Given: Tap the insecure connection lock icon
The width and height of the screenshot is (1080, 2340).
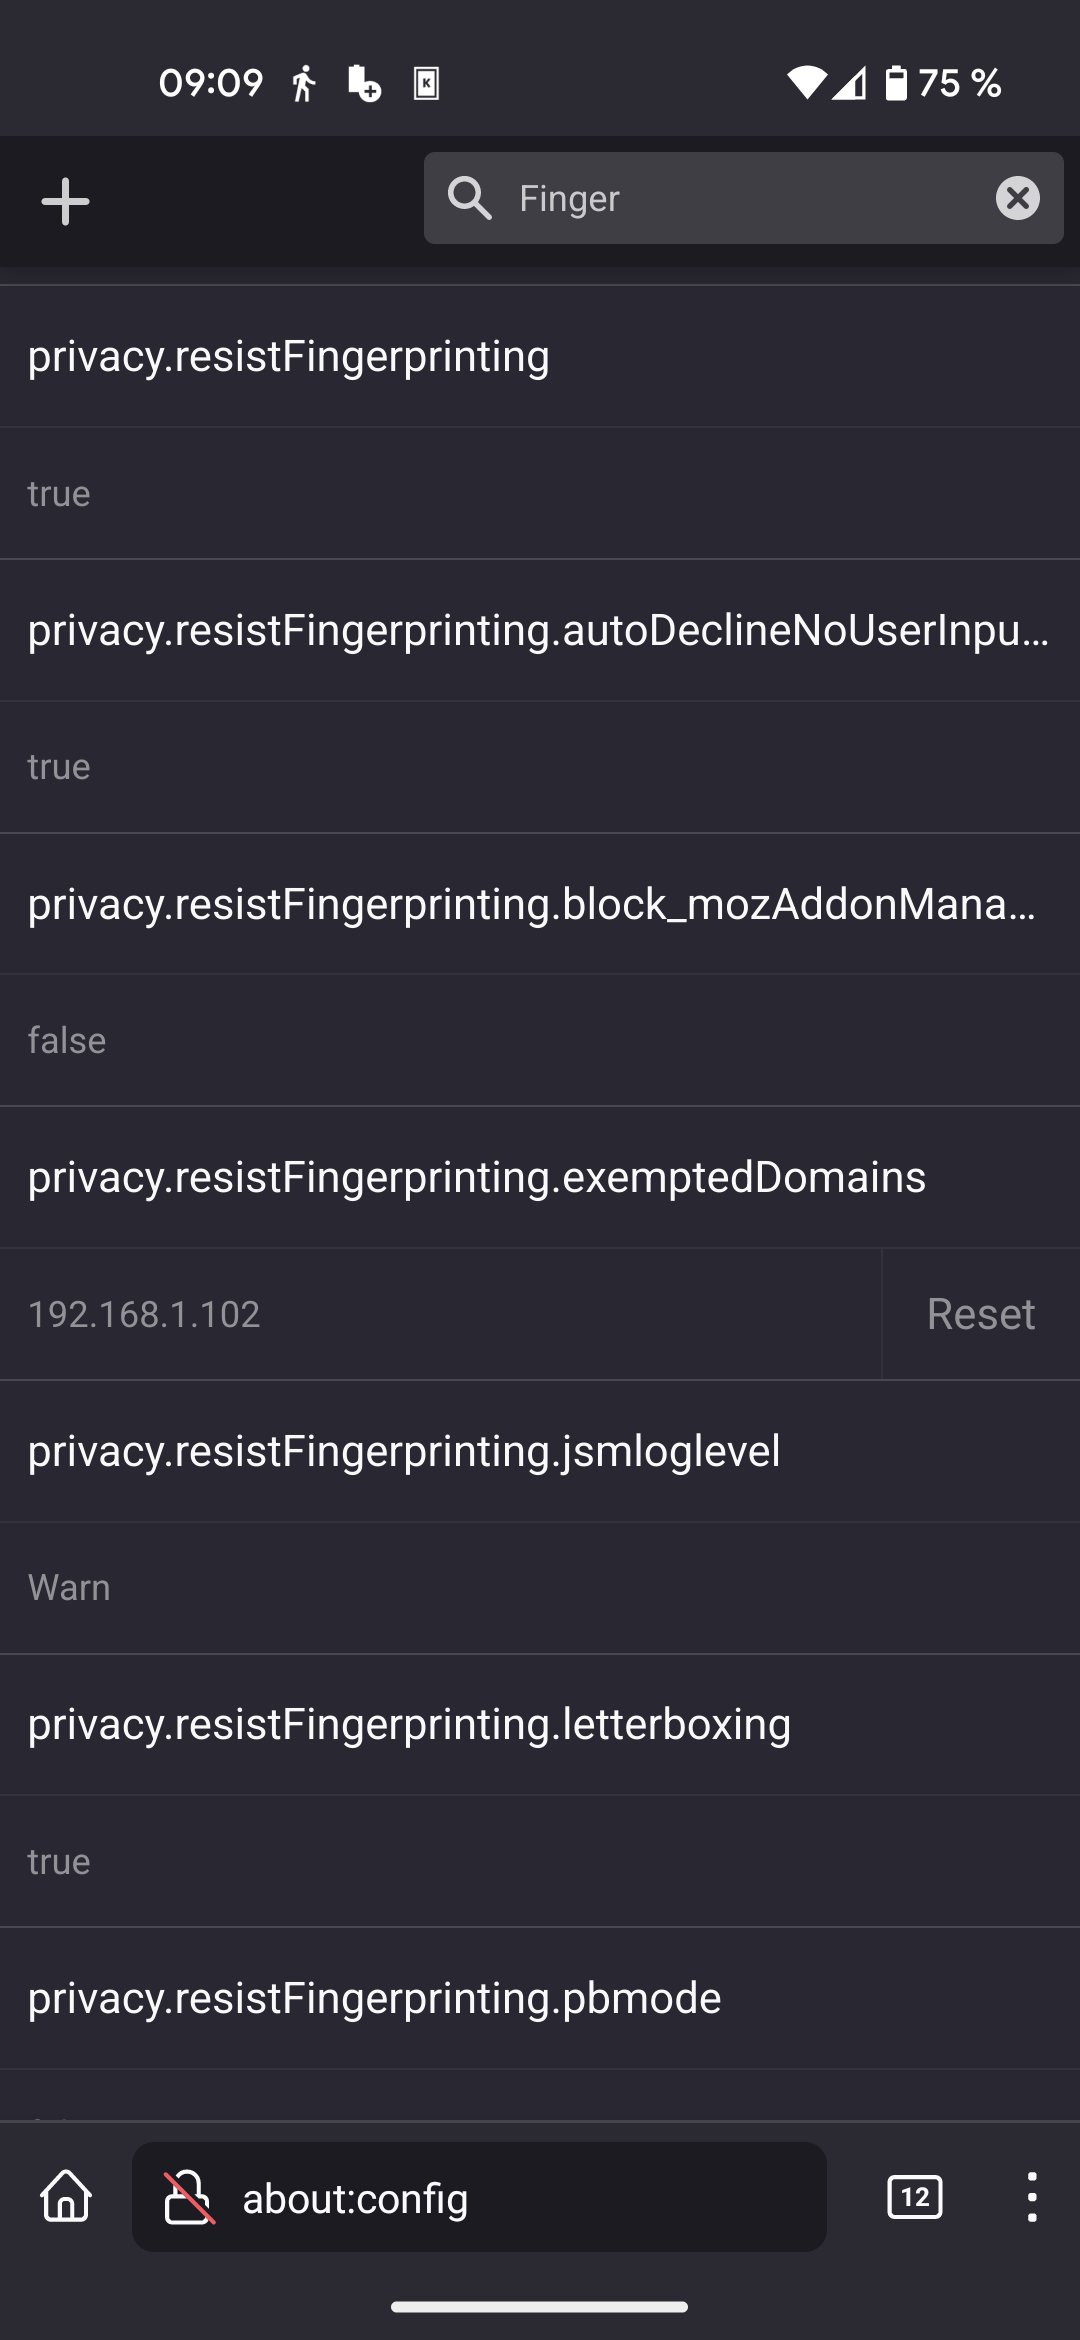Looking at the screenshot, I should [x=189, y=2197].
